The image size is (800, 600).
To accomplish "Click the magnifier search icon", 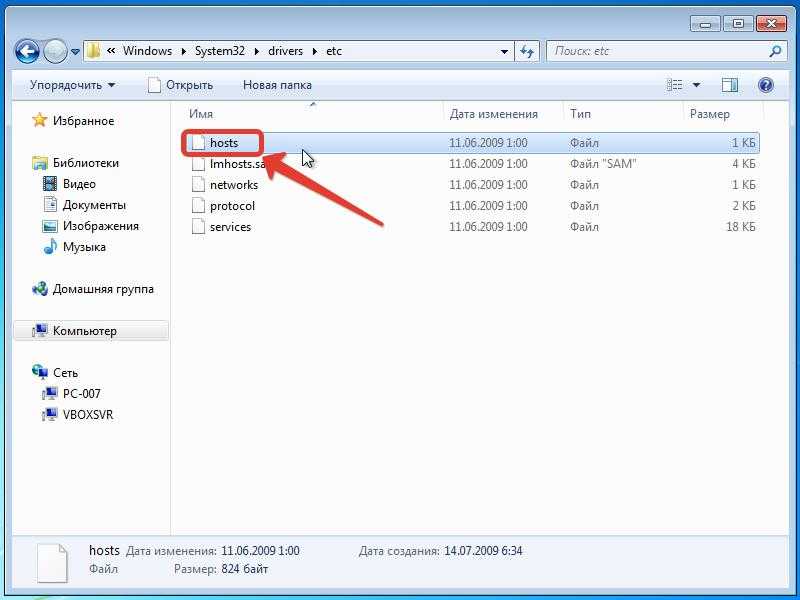I will tap(775, 51).
